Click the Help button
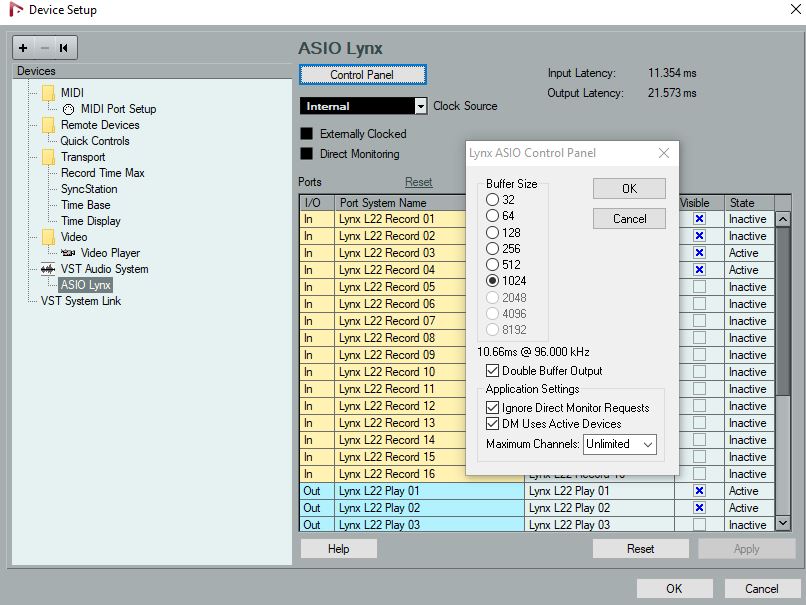This screenshot has width=806, height=605. coord(339,549)
